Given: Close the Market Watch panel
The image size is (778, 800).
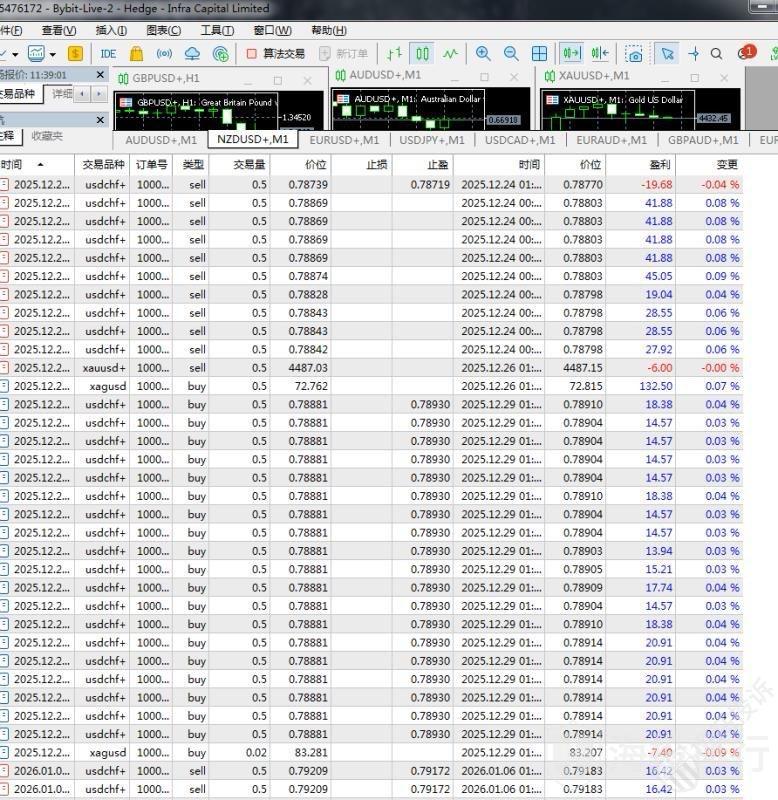Looking at the screenshot, I should (100, 74).
